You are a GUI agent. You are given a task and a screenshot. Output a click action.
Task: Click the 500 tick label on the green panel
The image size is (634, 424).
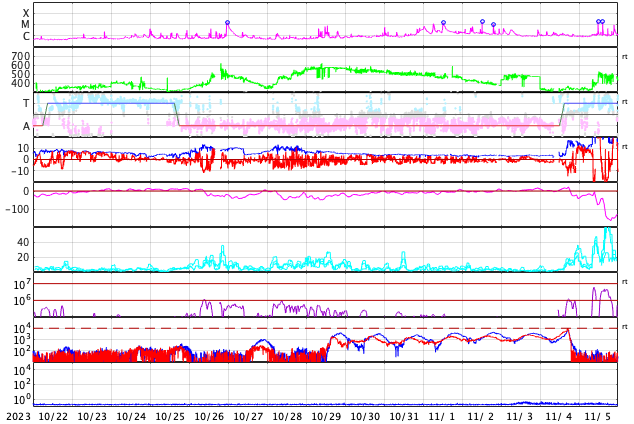[21, 74]
